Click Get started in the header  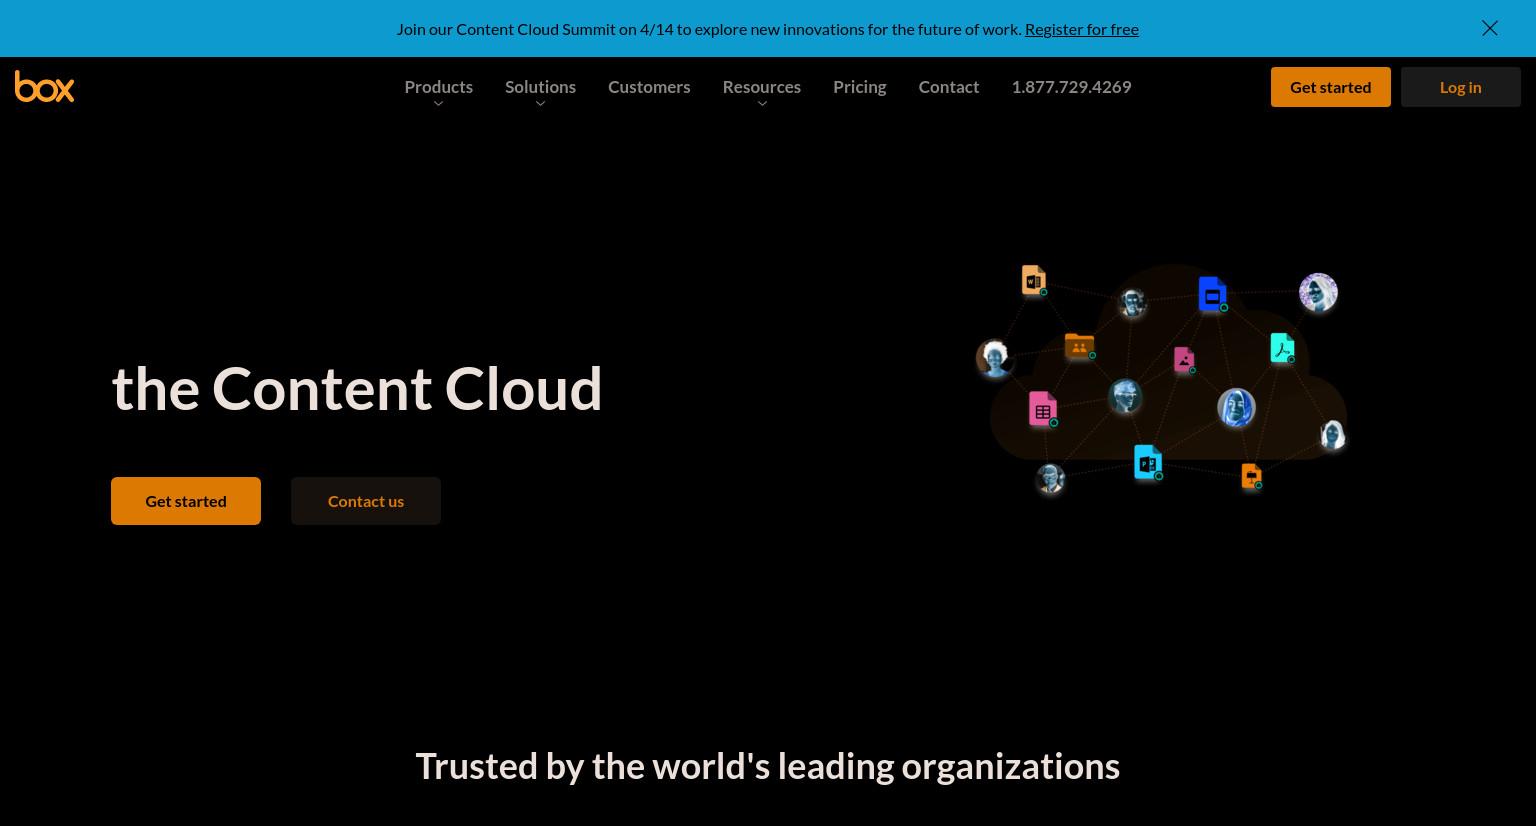(1330, 87)
